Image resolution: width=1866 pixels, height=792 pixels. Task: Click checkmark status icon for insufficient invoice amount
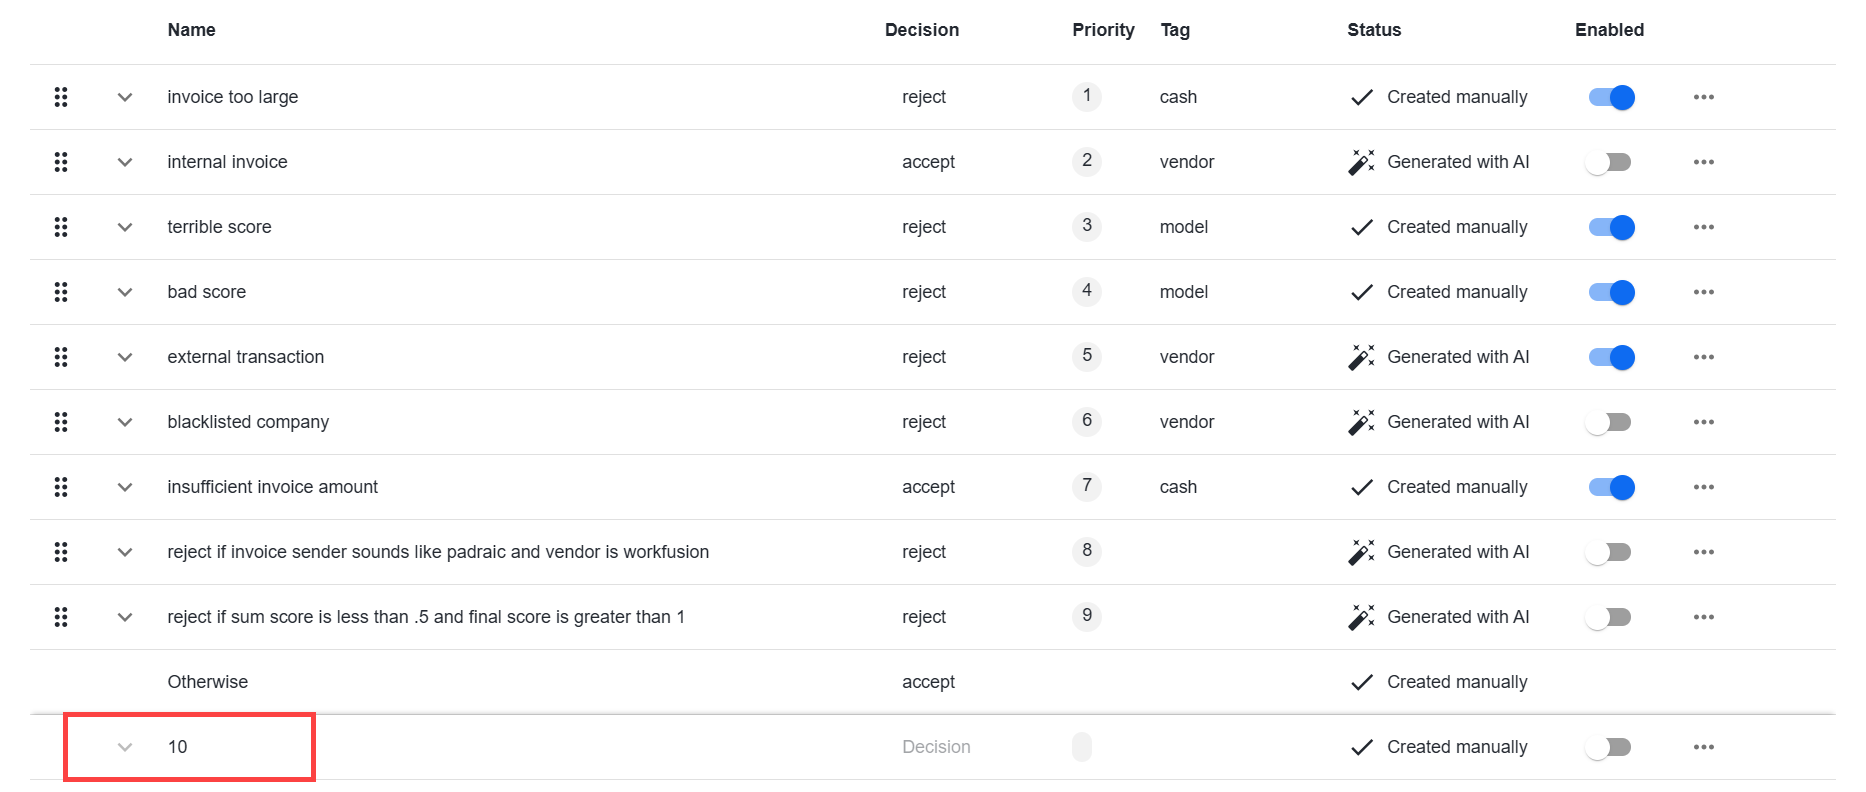1361,487
